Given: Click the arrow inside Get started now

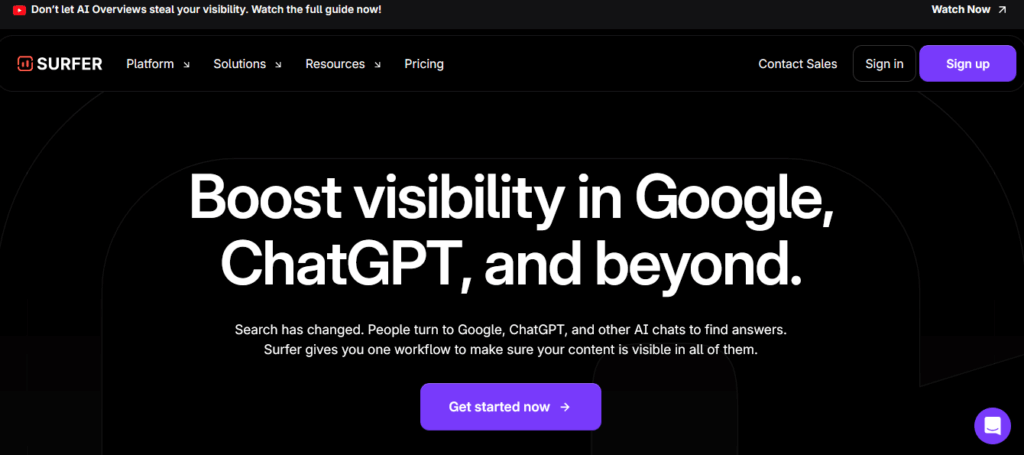Looking at the screenshot, I should click(x=565, y=407).
